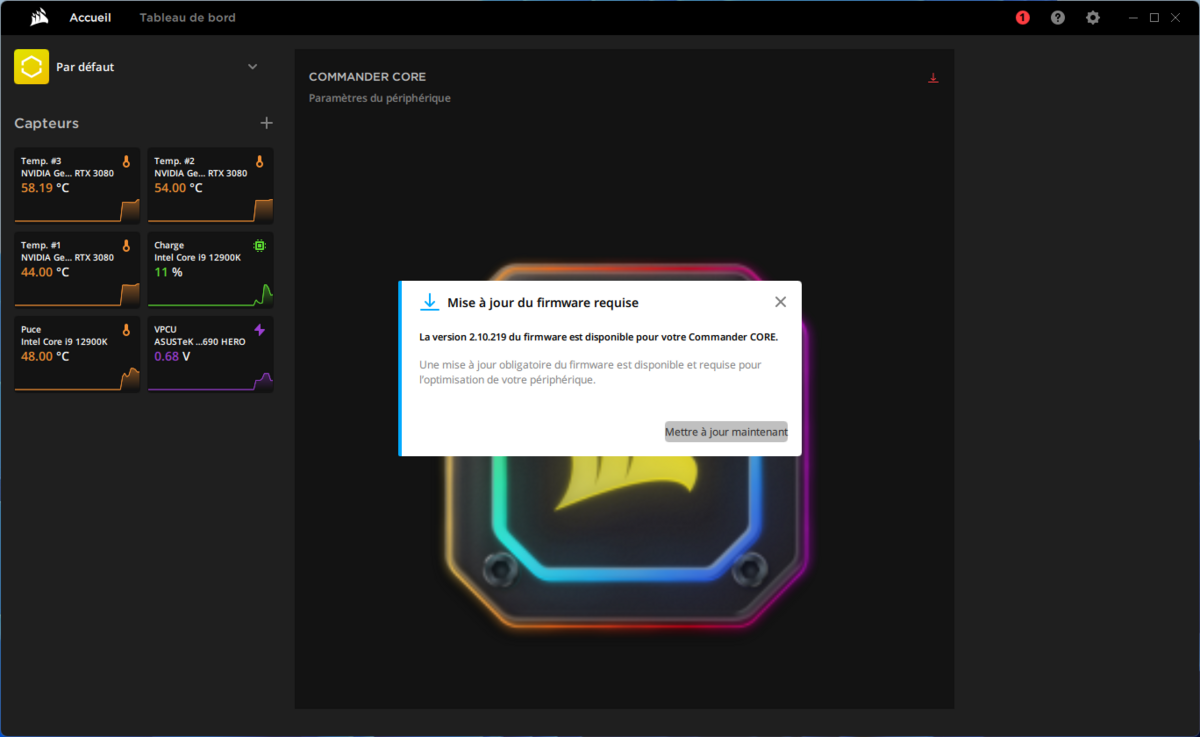Click the 54.00 °C temperature value

click(178, 187)
